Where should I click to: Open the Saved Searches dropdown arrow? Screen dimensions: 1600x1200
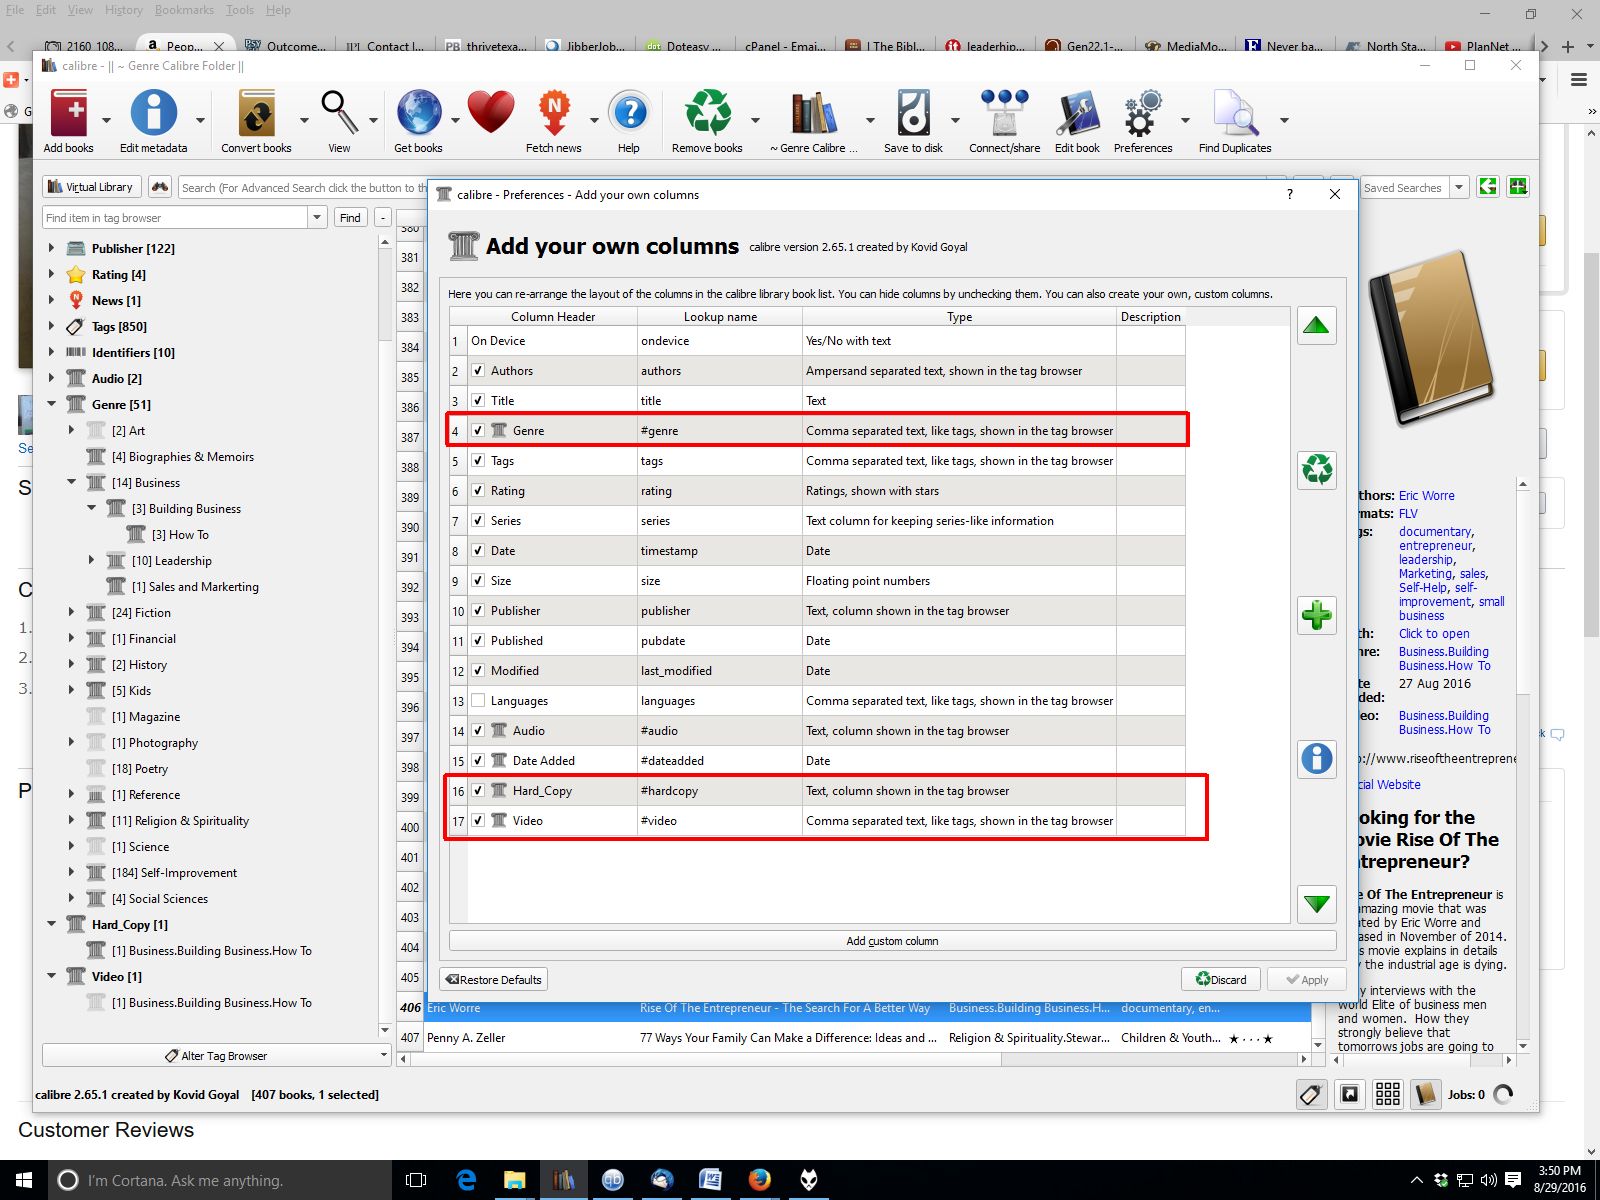point(1459,187)
